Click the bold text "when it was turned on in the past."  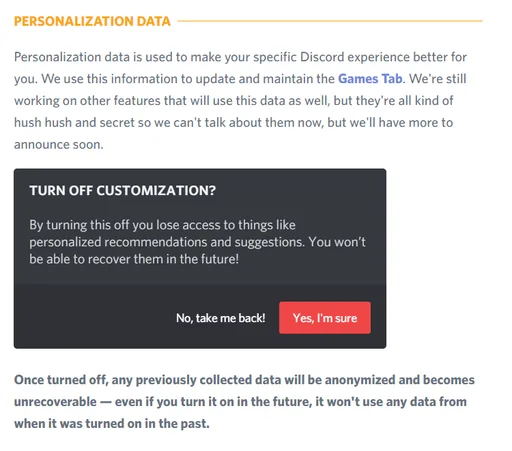(x=112, y=424)
